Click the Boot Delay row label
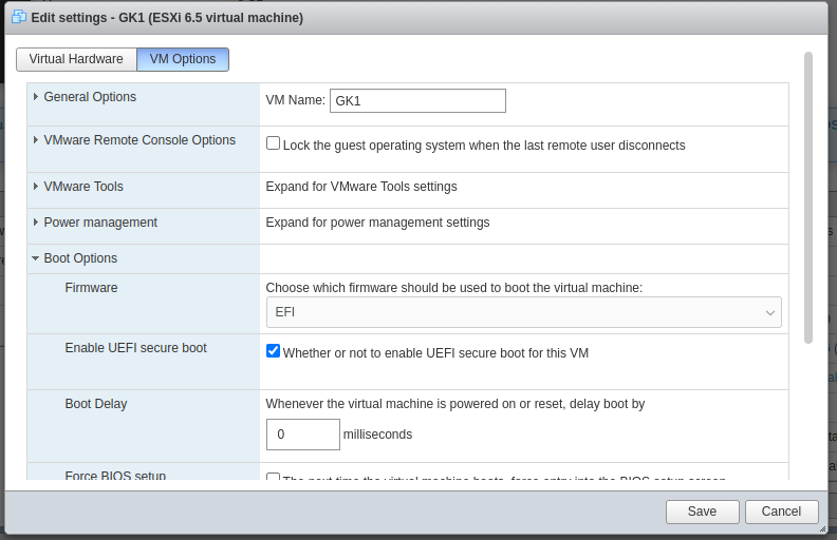838x540 pixels. pos(96,404)
